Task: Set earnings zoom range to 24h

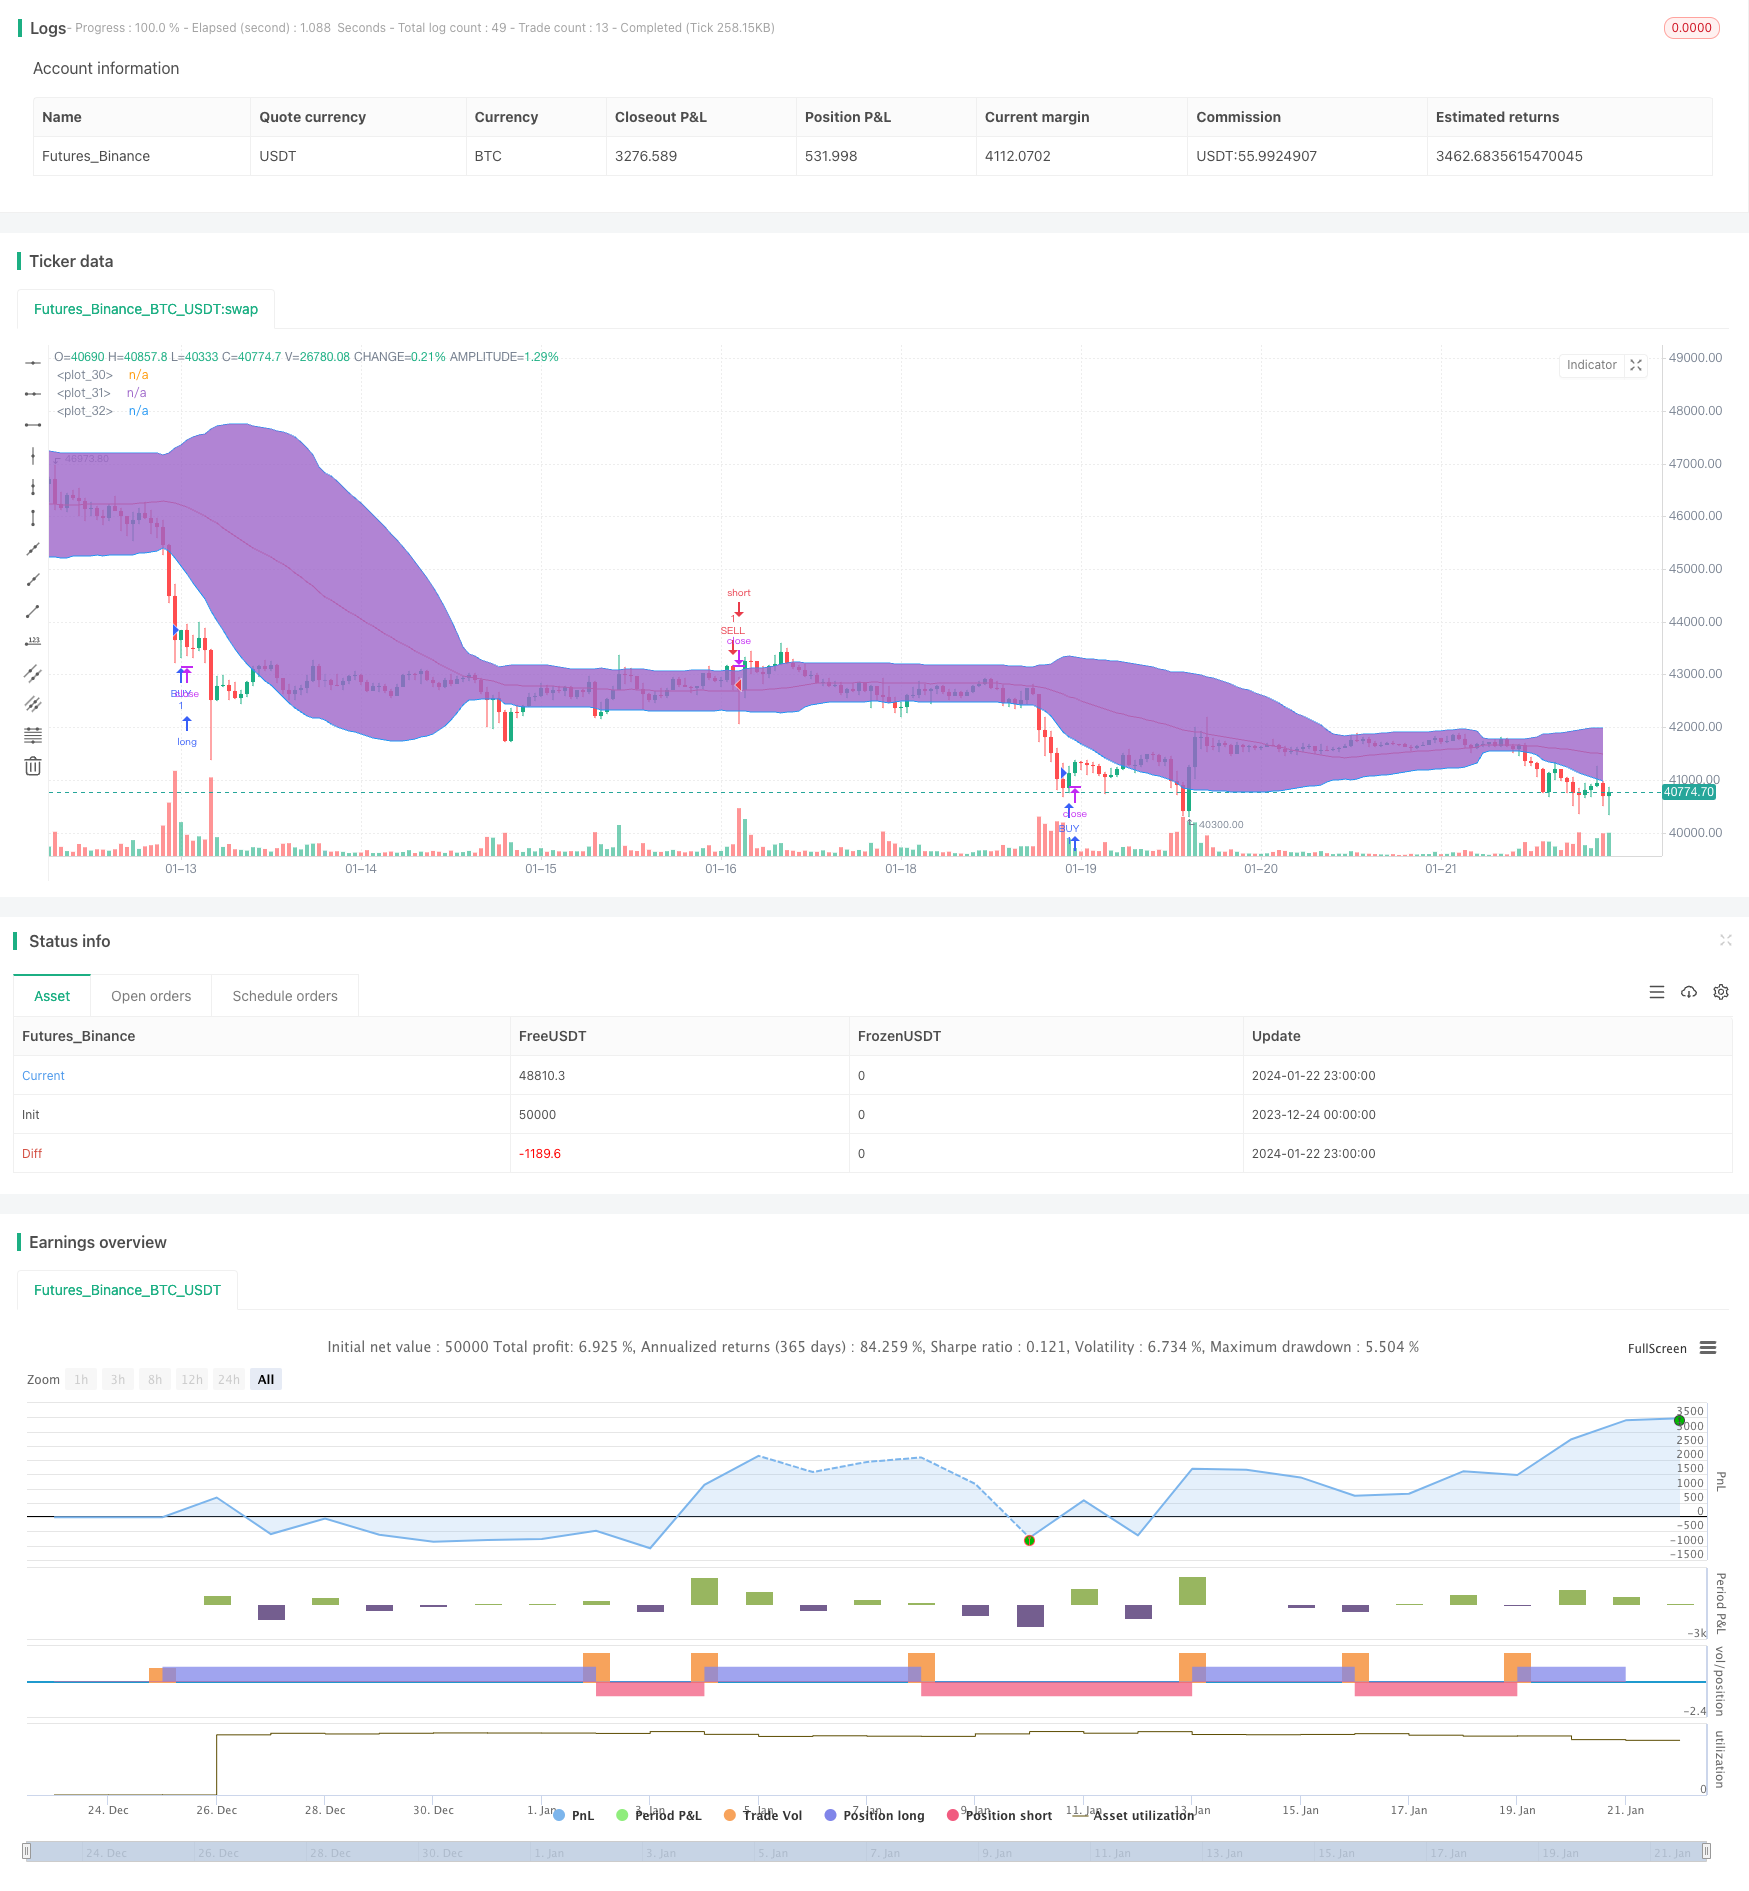Action: [229, 1379]
